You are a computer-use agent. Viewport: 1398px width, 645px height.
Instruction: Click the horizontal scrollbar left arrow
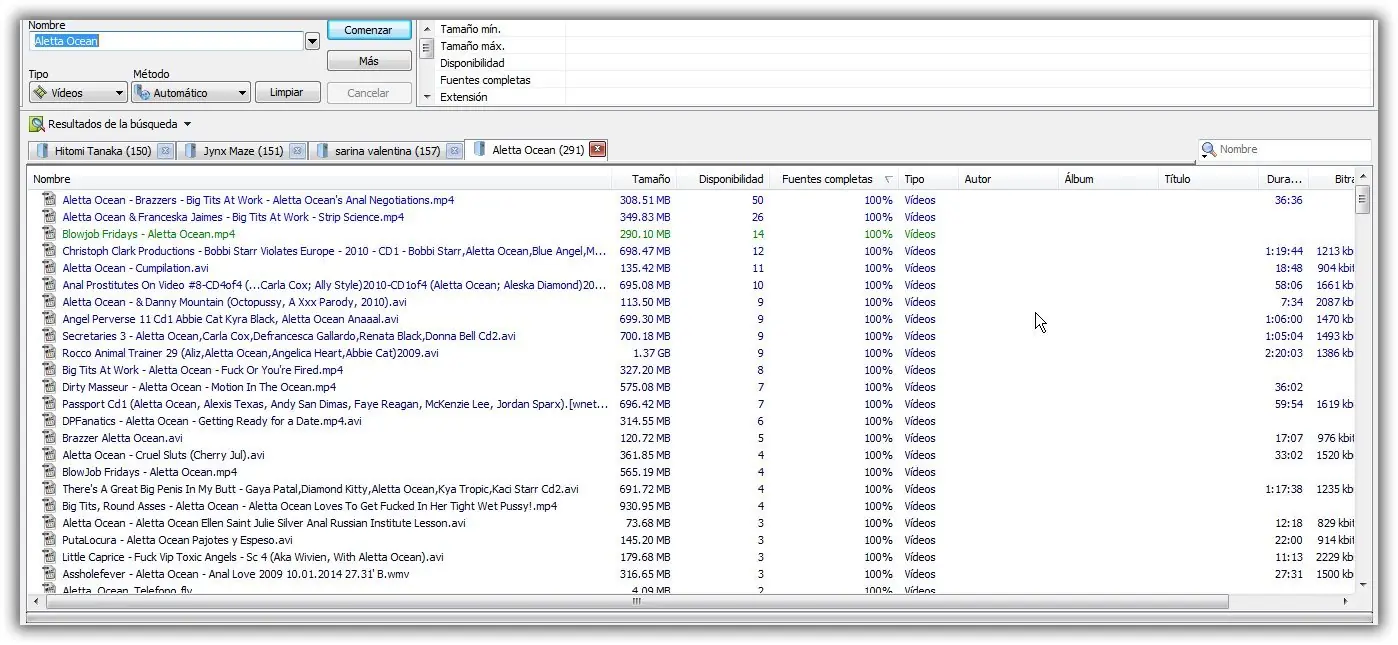point(38,602)
